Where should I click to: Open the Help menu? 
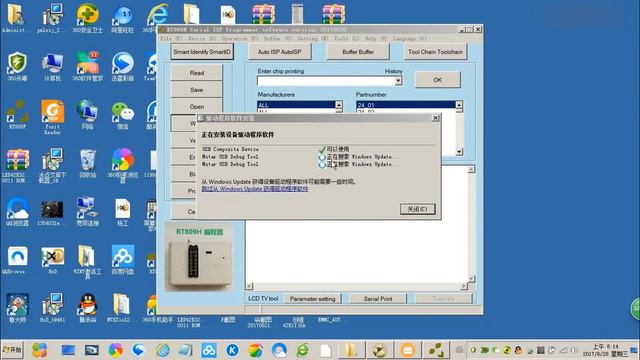click(376, 38)
